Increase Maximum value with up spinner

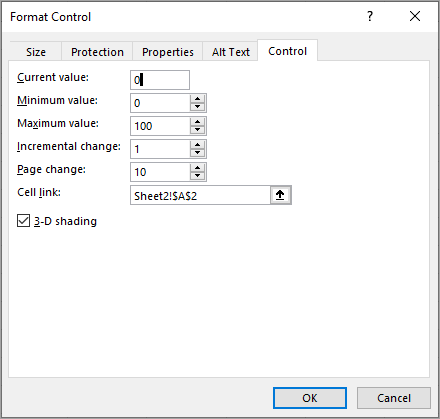pos(197,122)
